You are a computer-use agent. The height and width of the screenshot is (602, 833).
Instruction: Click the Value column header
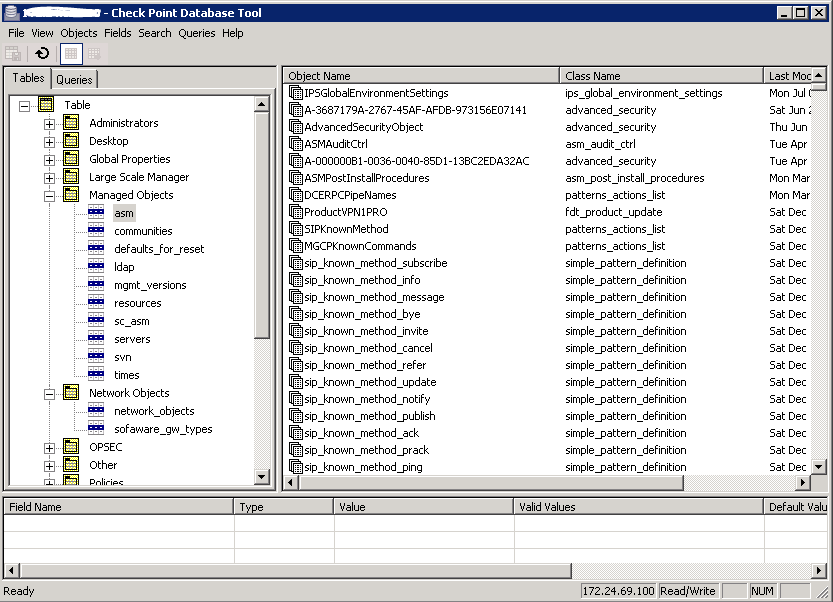pos(423,506)
